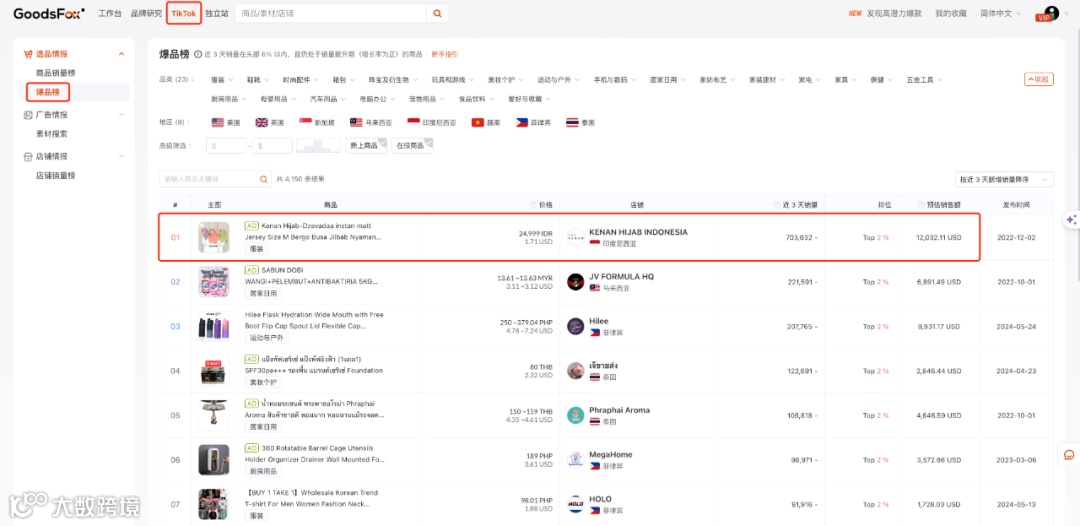The width and height of the screenshot is (1080, 526).
Task: Click the top search magnifier button
Action: 437,13
